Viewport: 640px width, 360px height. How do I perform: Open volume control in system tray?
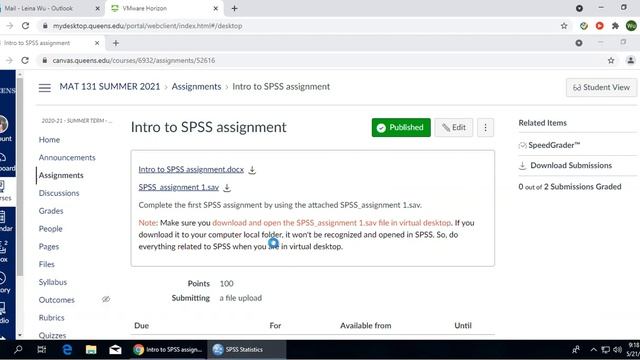point(617,350)
